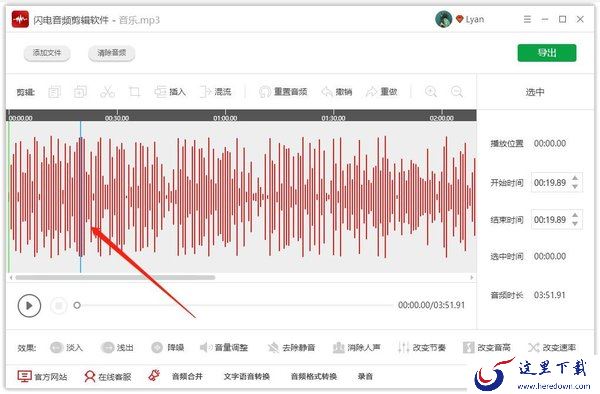Click the 播放位置 00:00.00 value

point(550,143)
